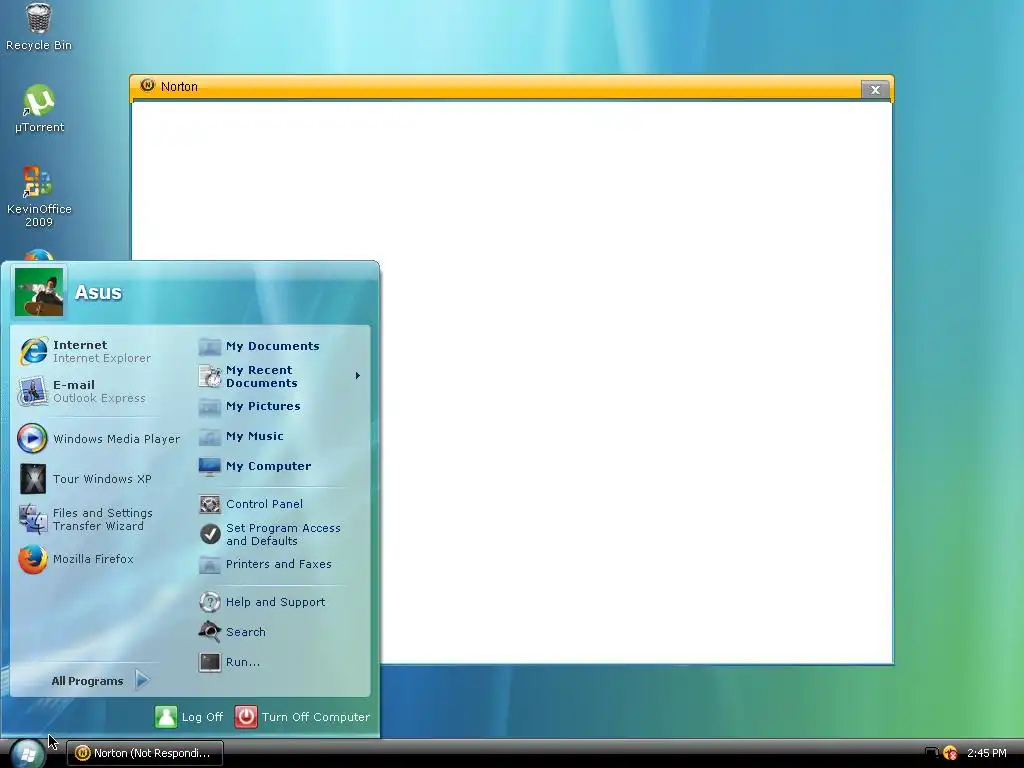
Task: Select Windows Media Player text label
Action: pos(116,439)
